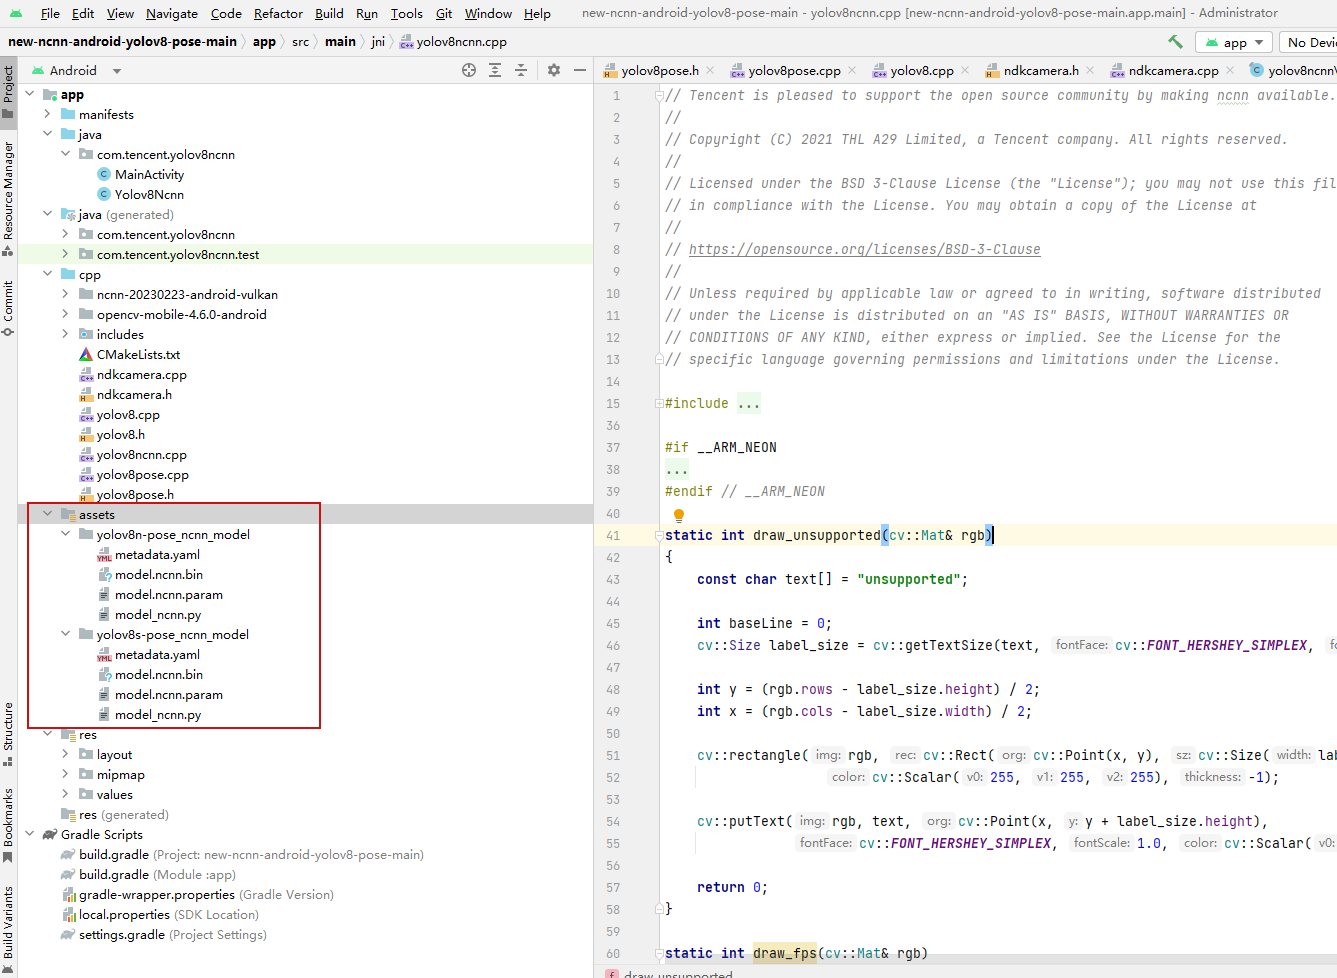
Task: Collapse the cpp folder
Action: click(x=47, y=274)
